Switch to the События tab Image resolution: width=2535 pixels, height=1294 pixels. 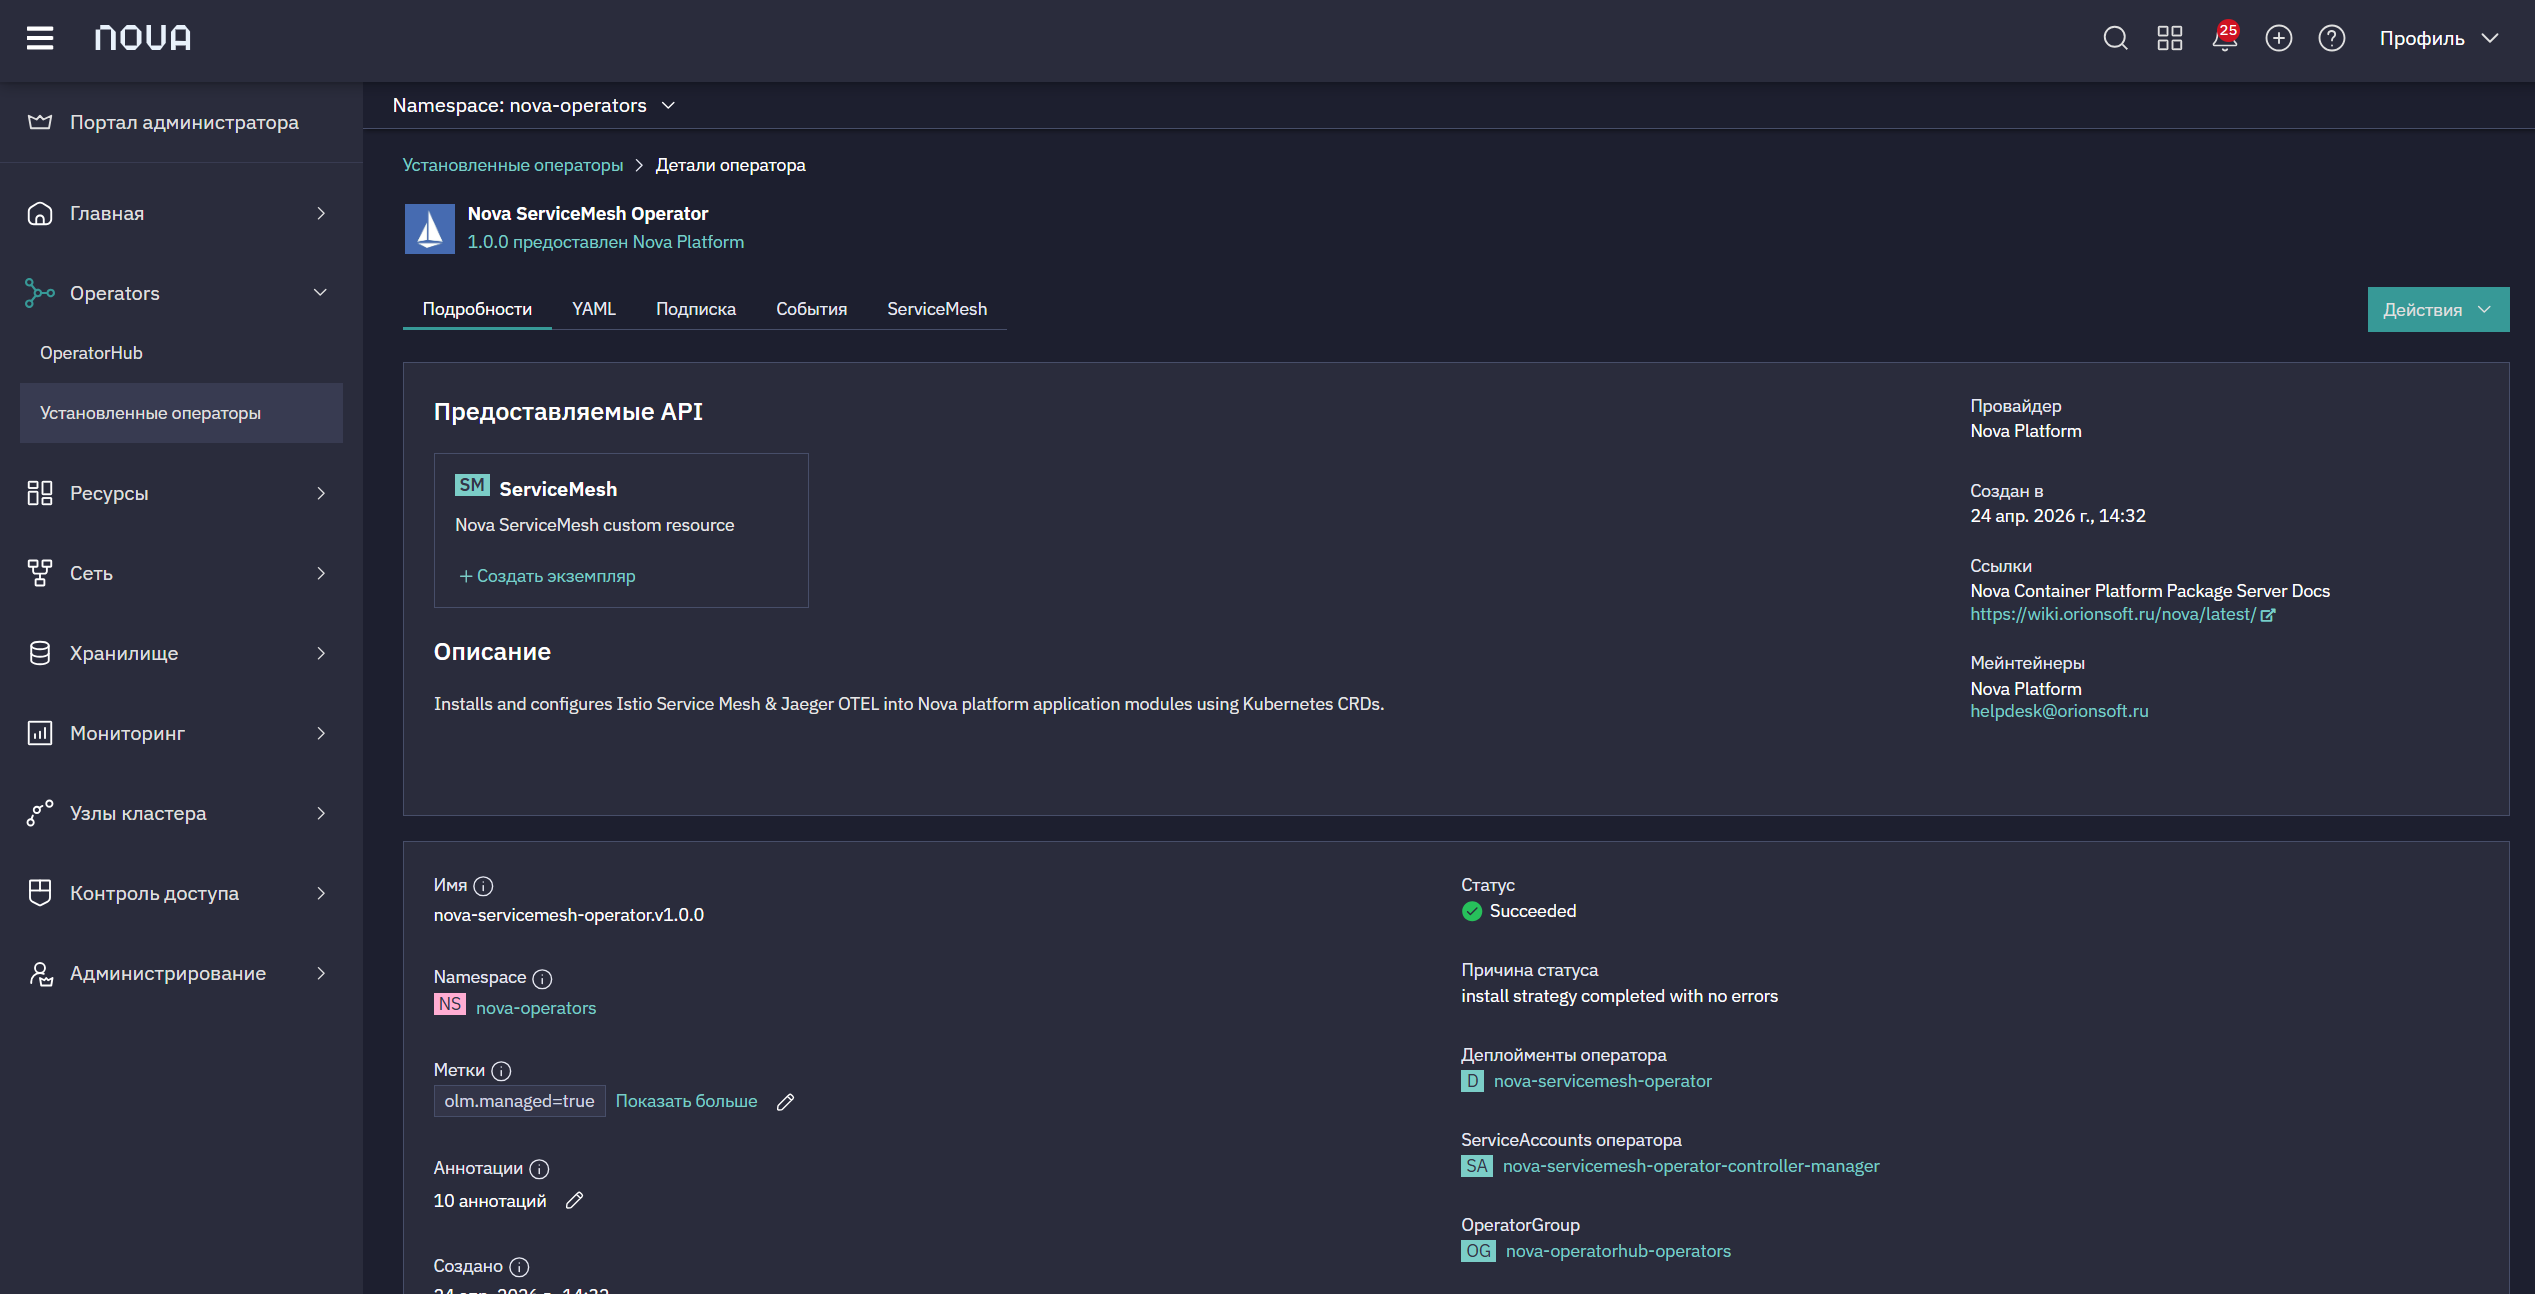[x=811, y=309]
